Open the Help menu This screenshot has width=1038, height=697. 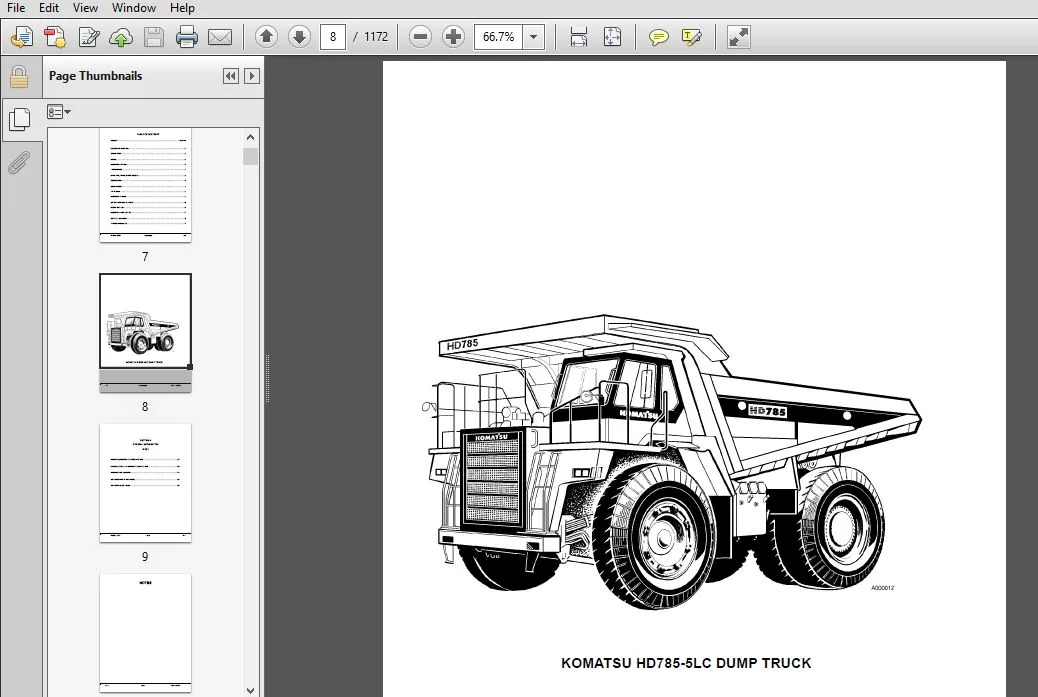click(182, 8)
